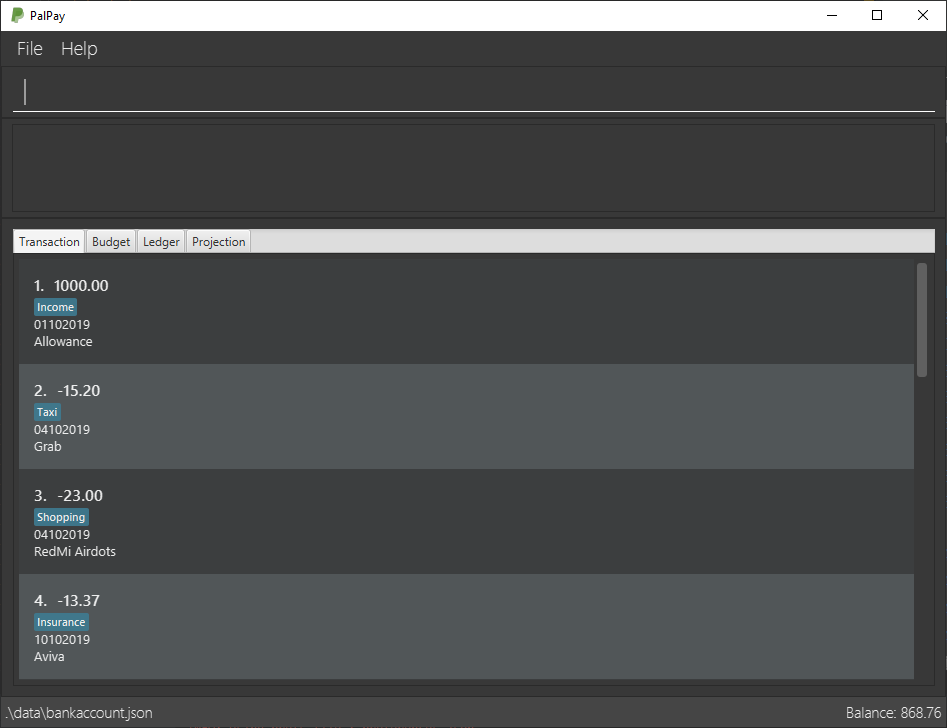Image resolution: width=947 pixels, height=728 pixels.
Task: Click the Allowance description text
Action: (x=63, y=342)
